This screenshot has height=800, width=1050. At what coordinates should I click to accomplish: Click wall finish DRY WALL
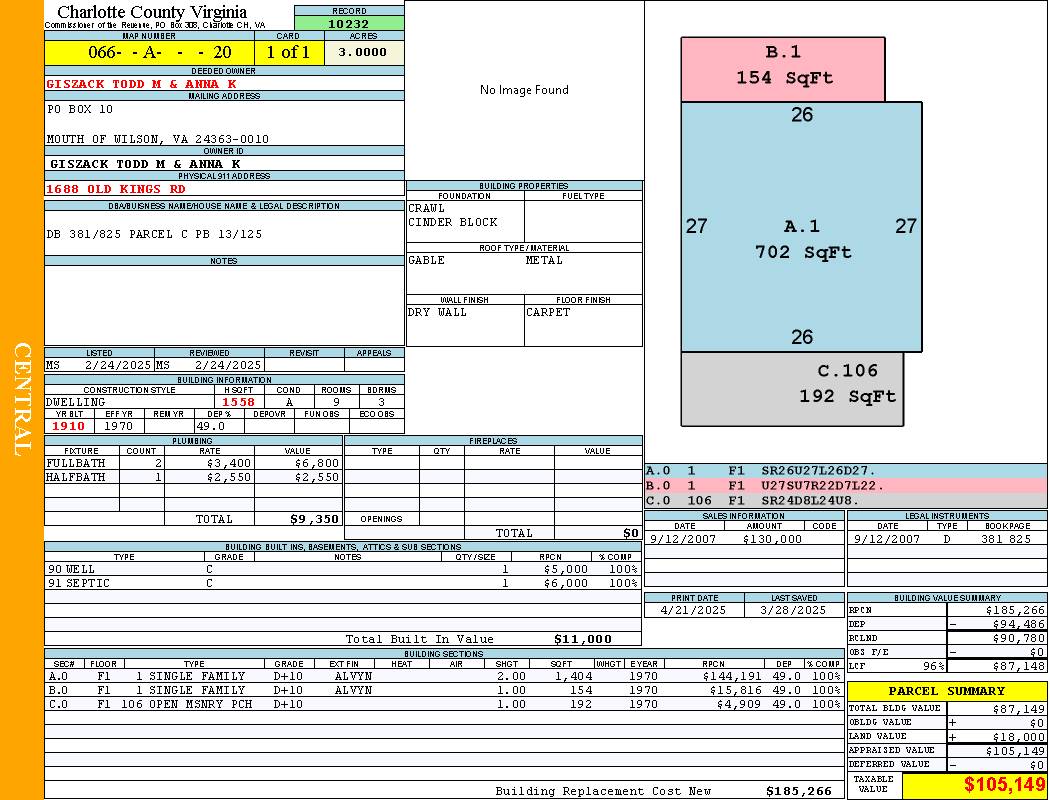(x=437, y=313)
